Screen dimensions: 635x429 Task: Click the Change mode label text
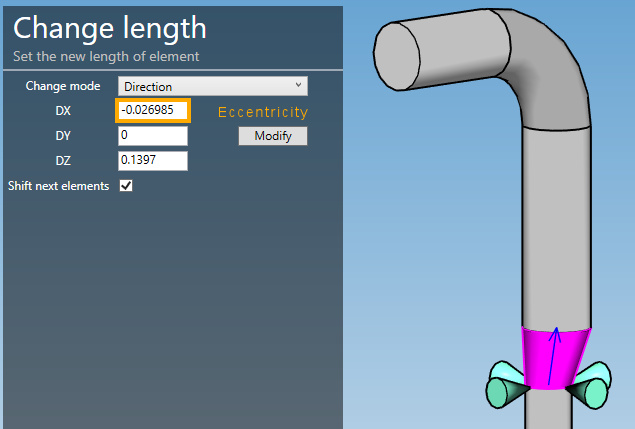tap(63, 86)
